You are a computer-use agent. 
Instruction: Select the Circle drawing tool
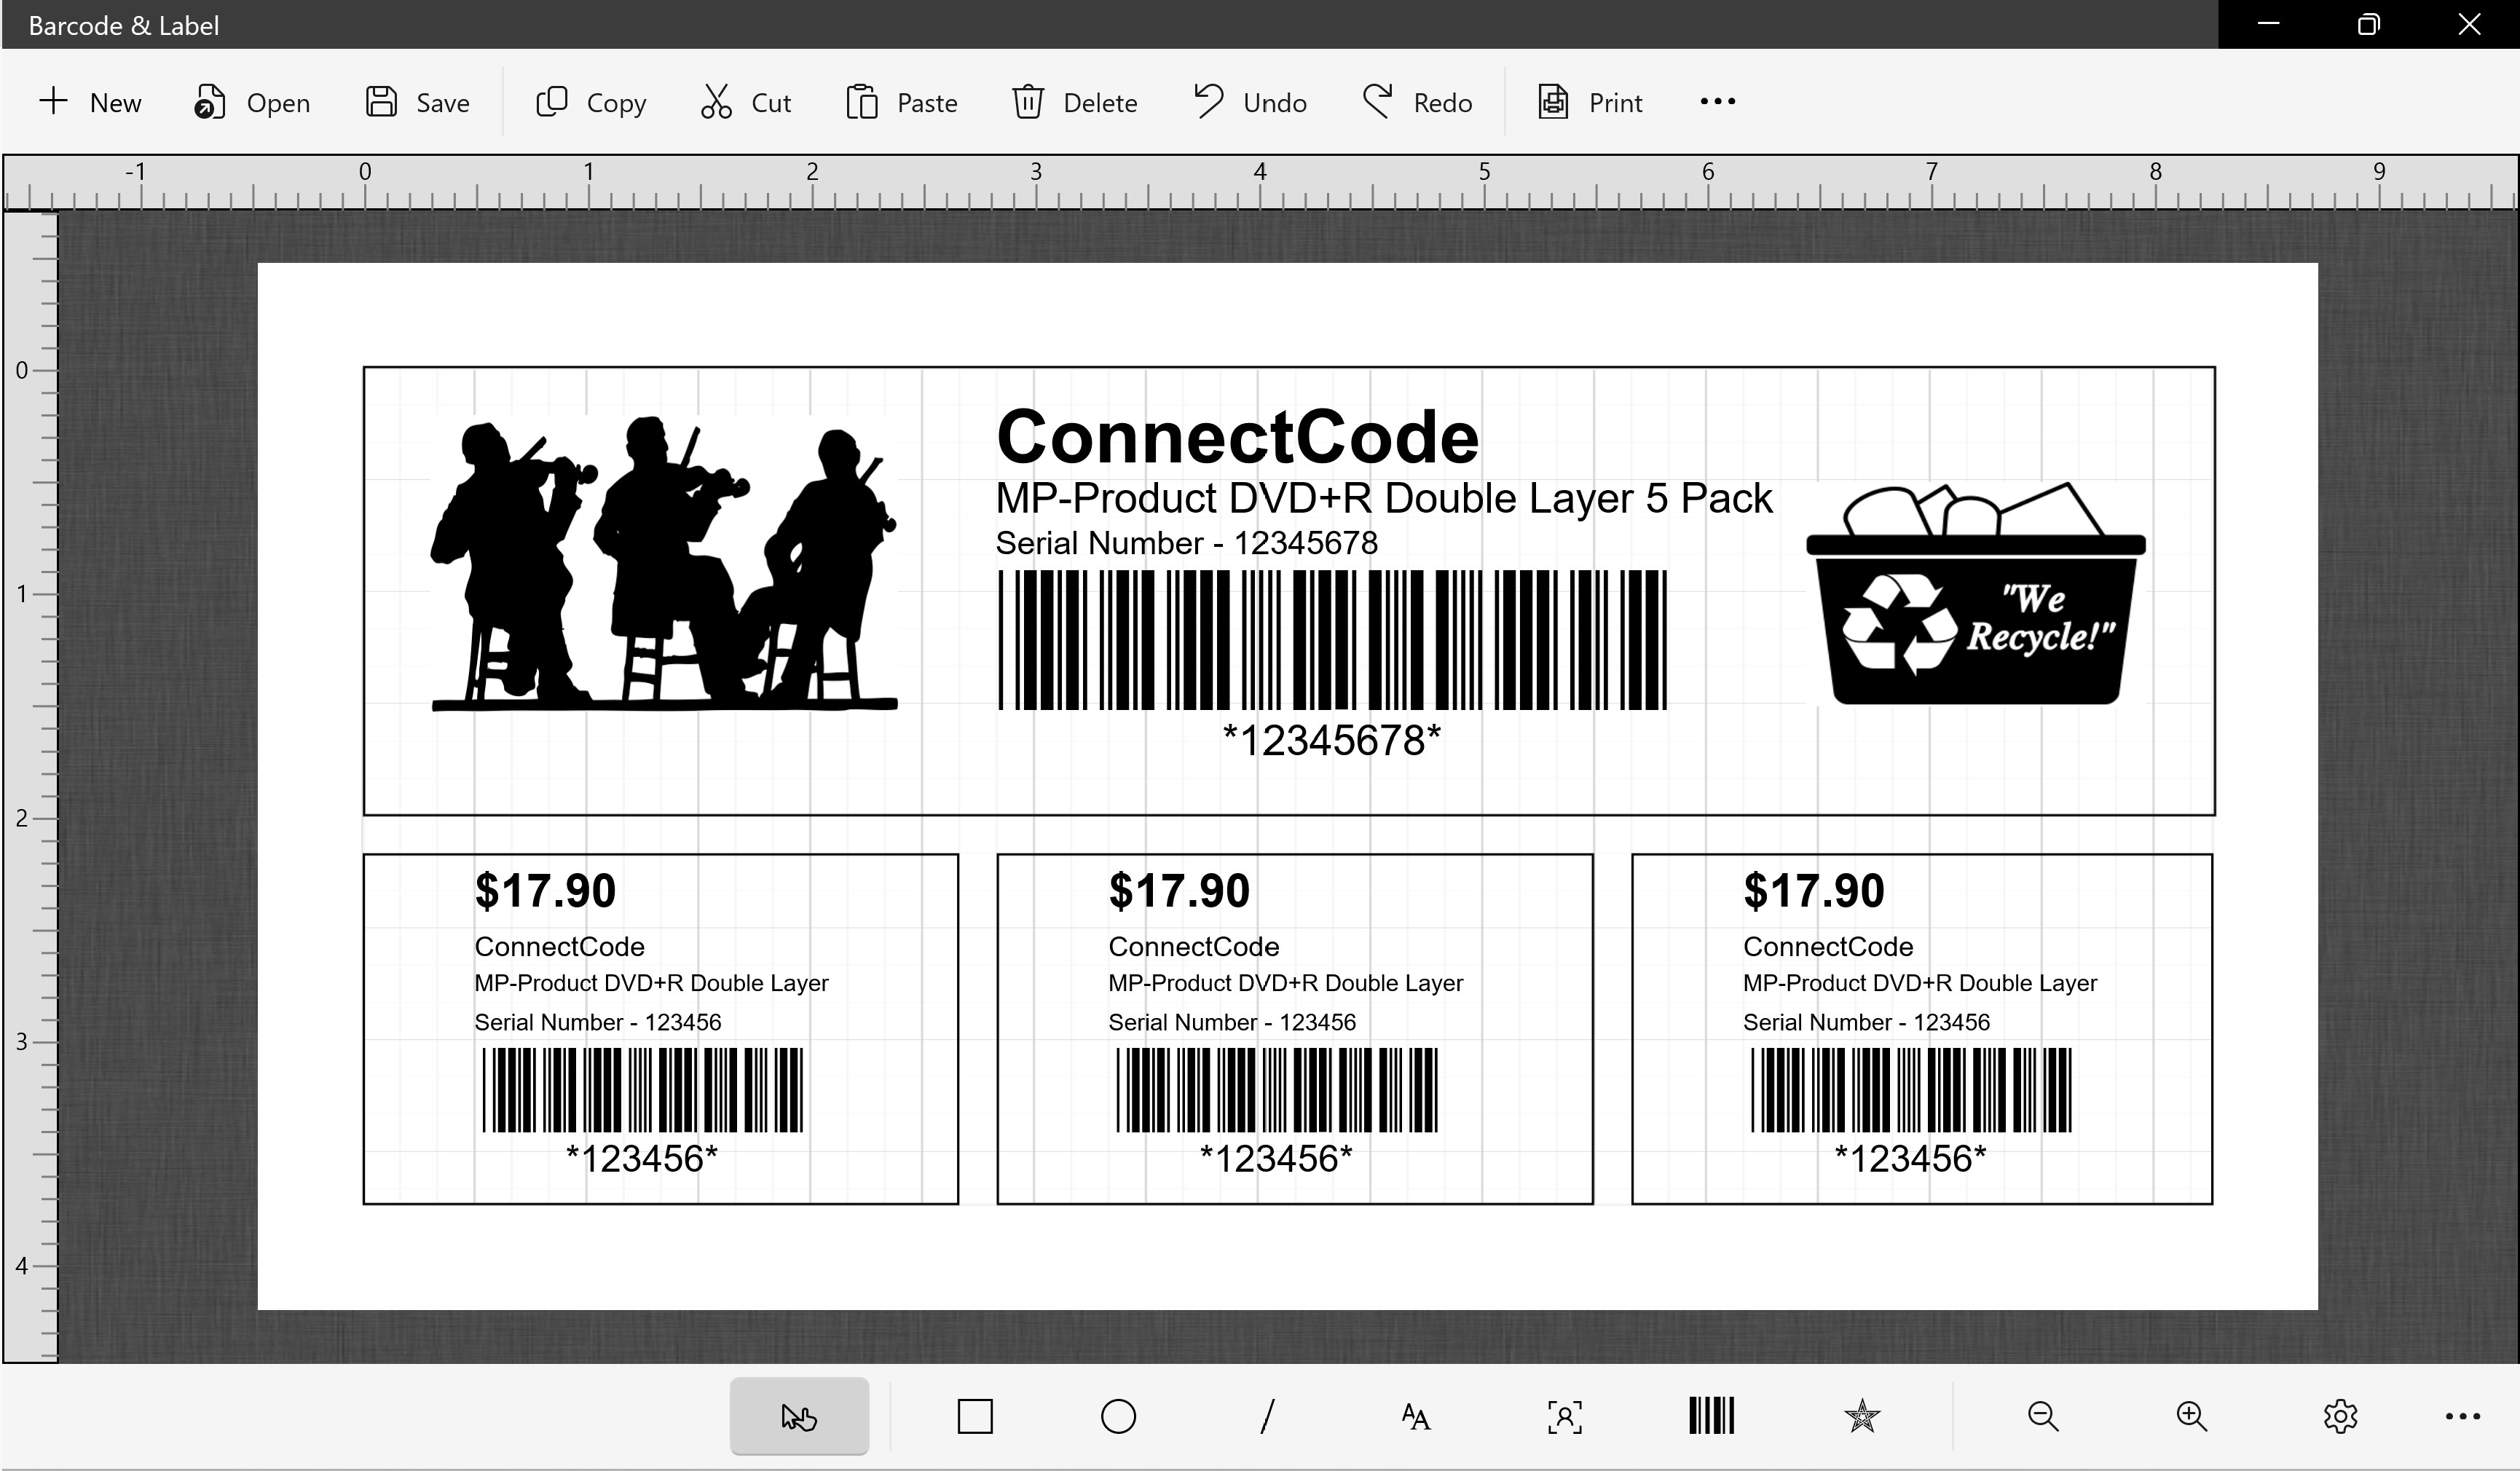coord(1118,1416)
